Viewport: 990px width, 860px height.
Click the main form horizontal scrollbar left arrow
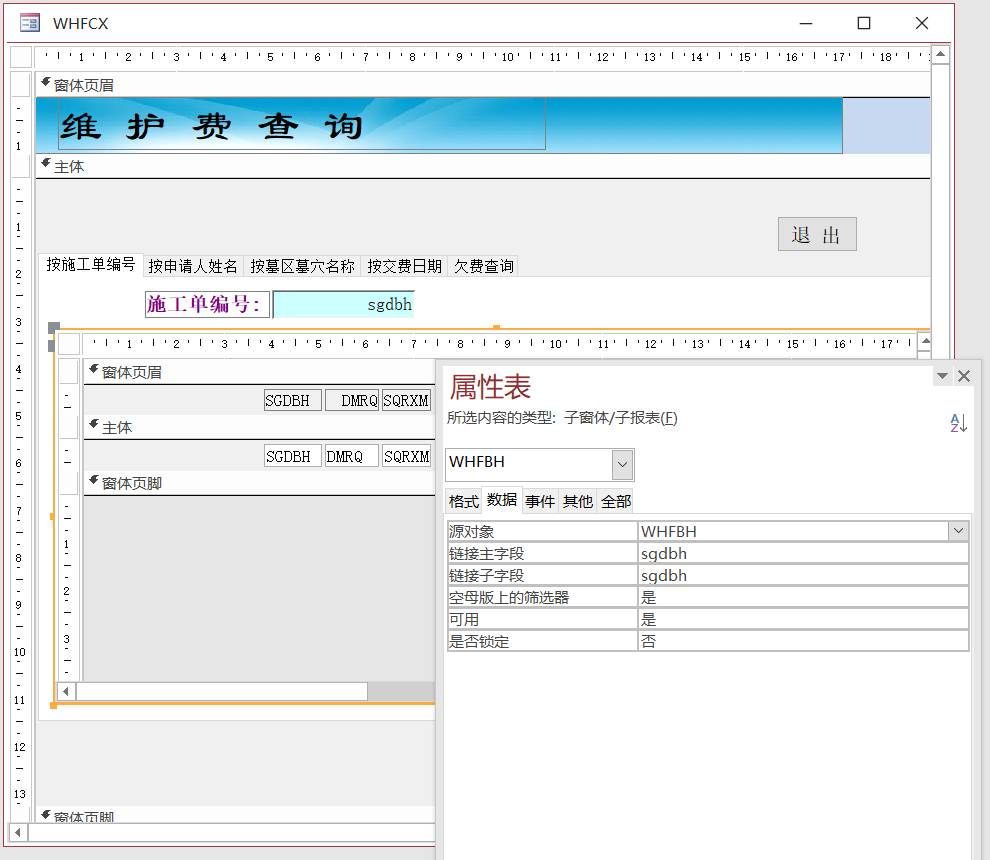tap(19, 832)
